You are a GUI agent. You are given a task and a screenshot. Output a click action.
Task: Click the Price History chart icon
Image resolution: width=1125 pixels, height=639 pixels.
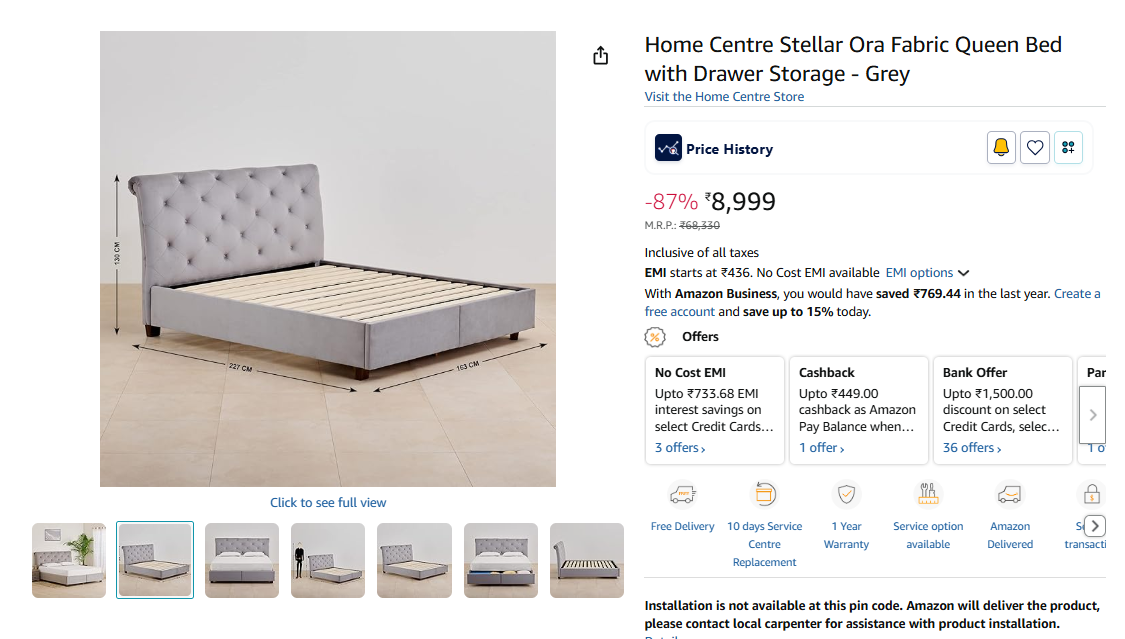point(668,148)
